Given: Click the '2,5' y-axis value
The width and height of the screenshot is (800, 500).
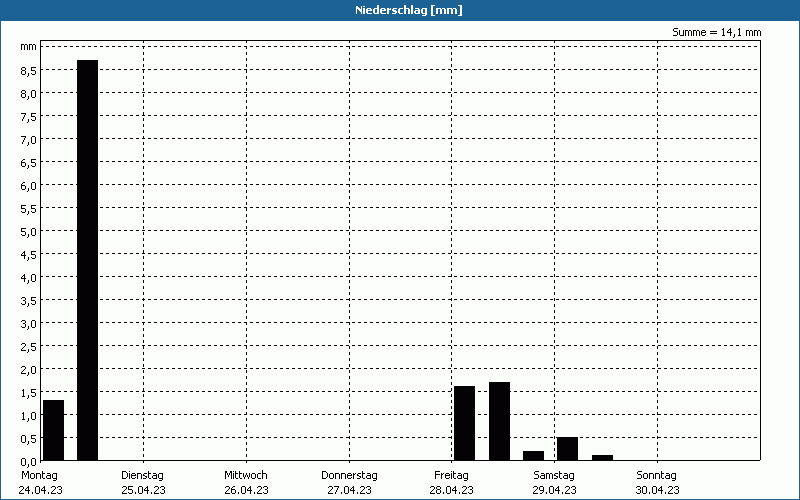Looking at the screenshot, I should [29, 346].
